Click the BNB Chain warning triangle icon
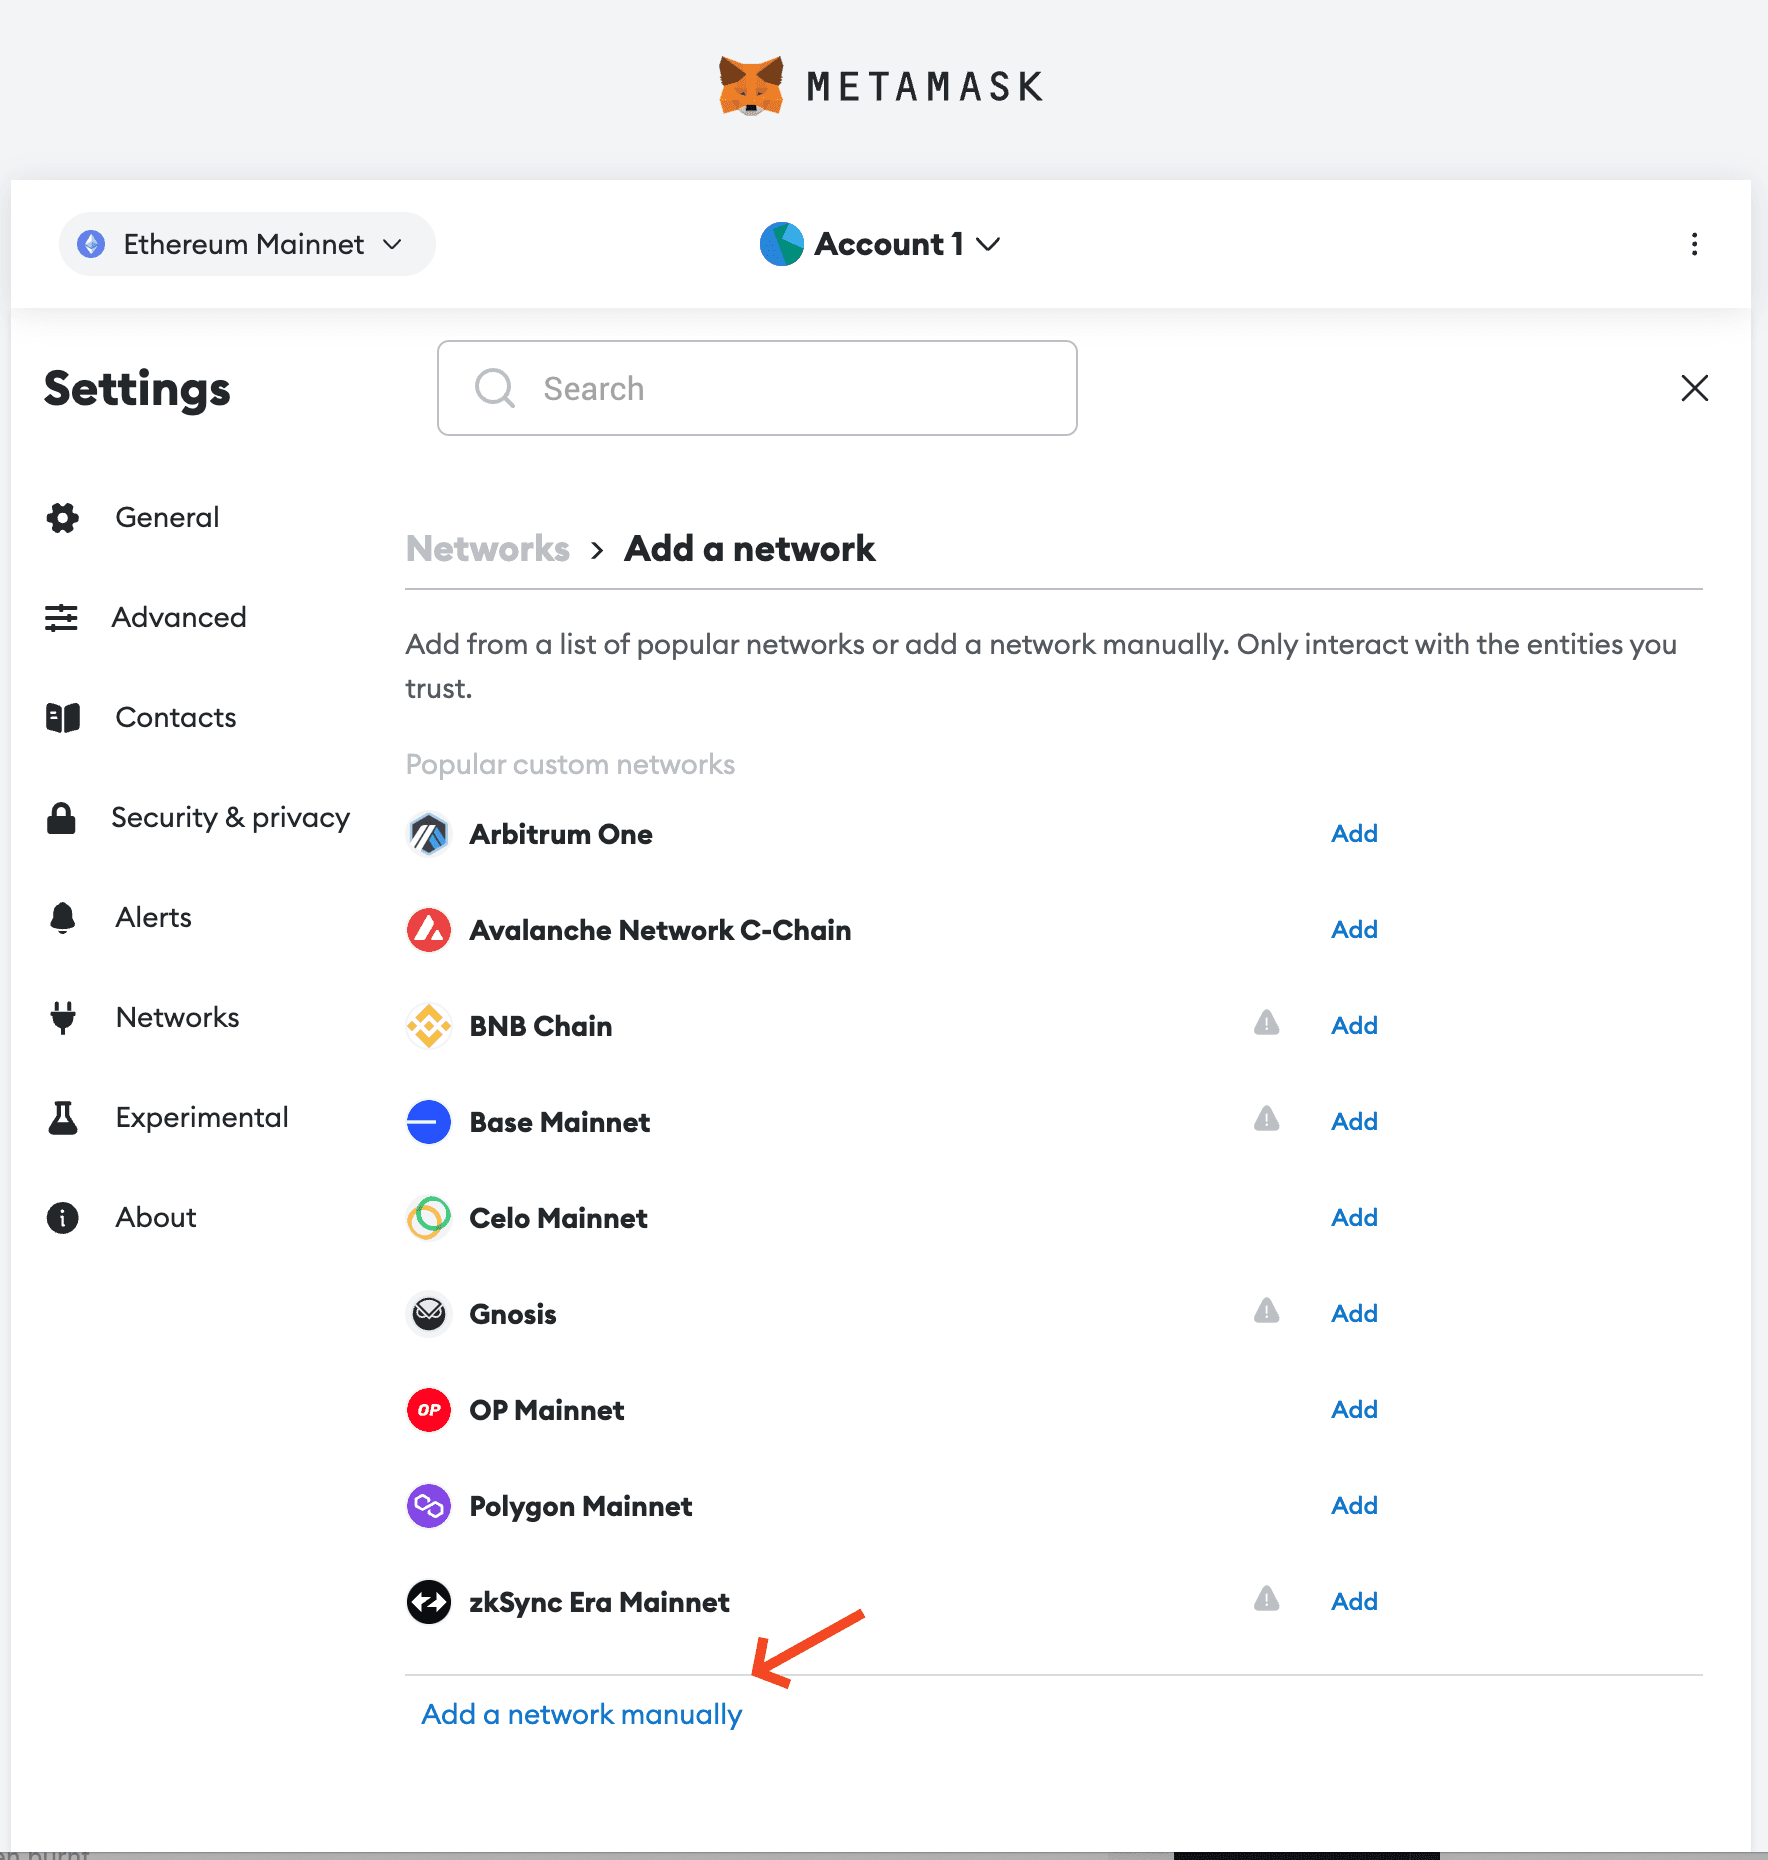Viewport: 1768px width, 1860px height. point(1266,1023)
